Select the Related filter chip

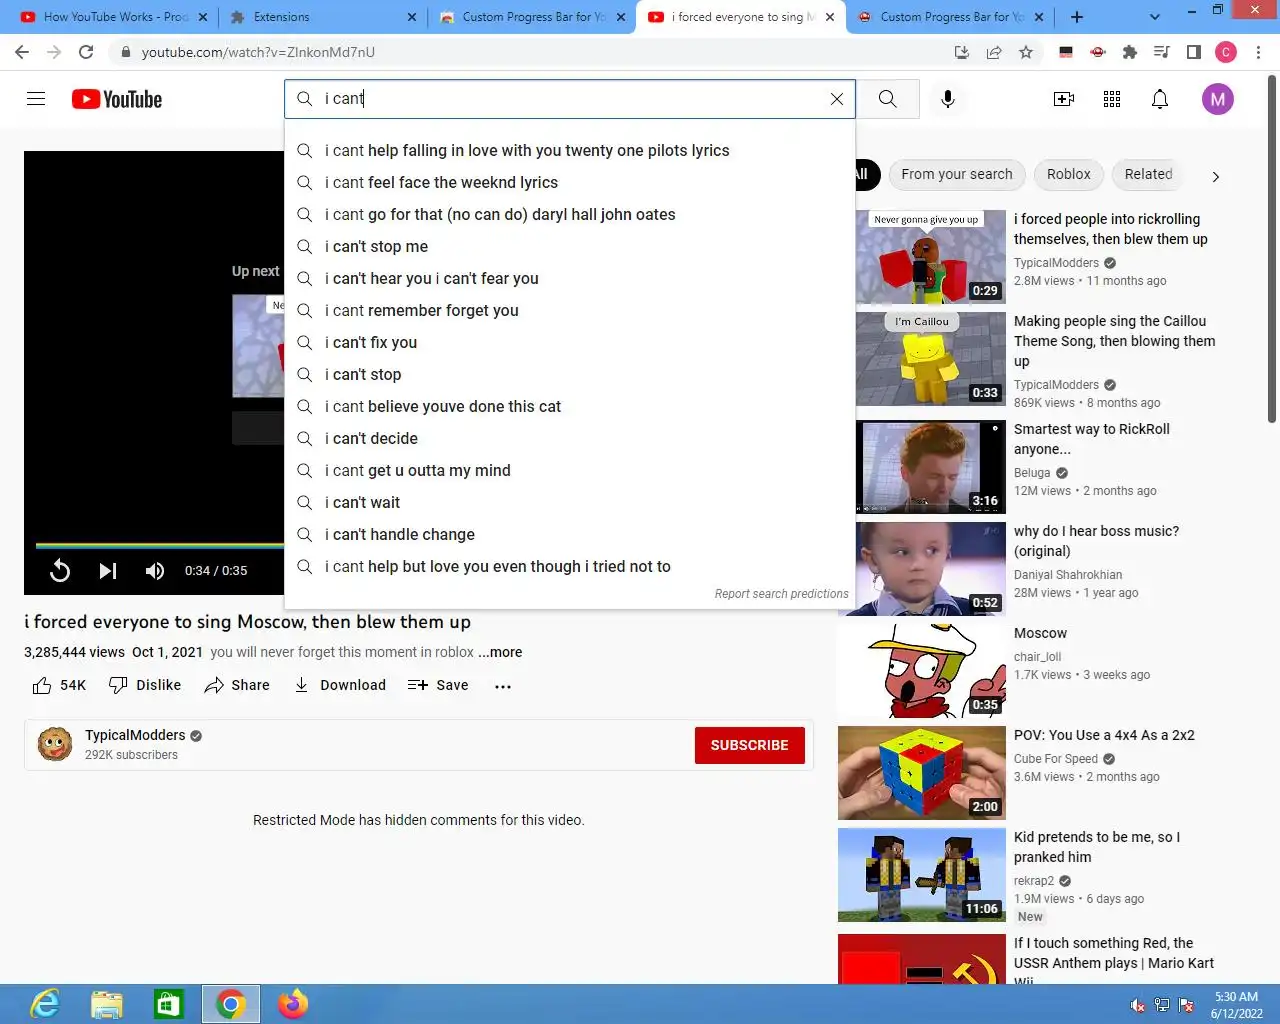[x=1148, y=174]
